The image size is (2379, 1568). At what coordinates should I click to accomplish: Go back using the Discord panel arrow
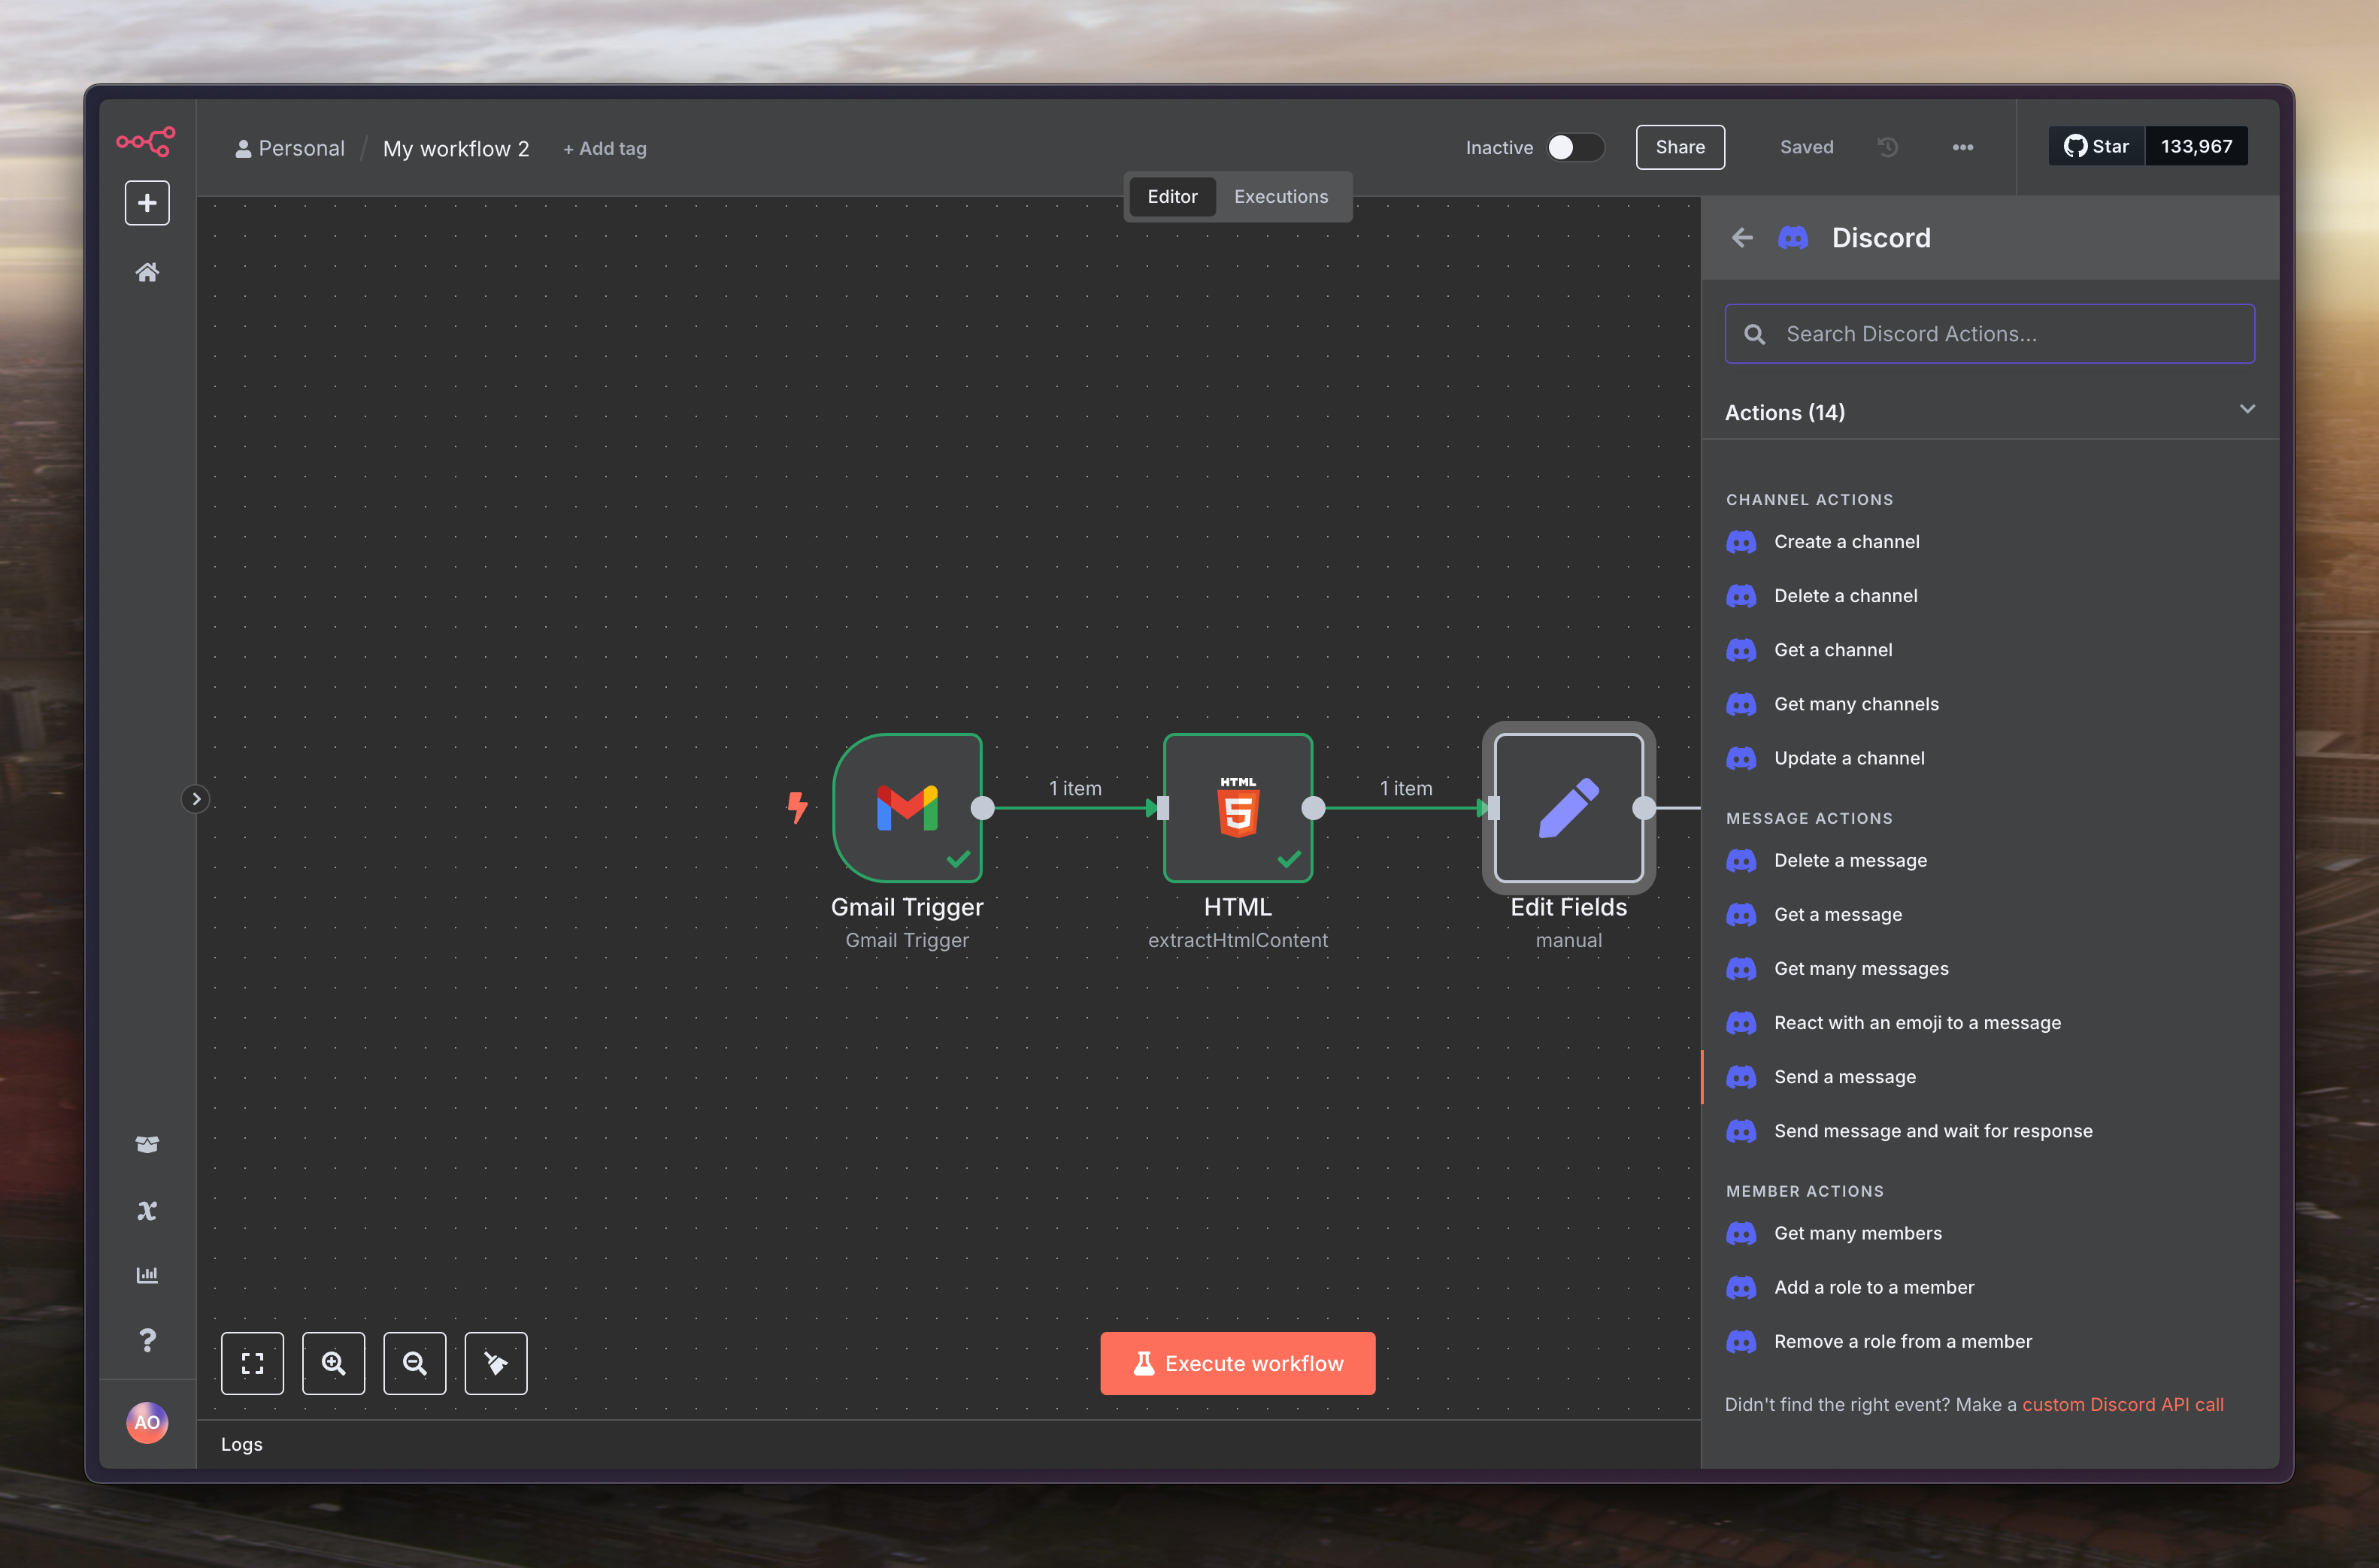[x=1741, y=238]
